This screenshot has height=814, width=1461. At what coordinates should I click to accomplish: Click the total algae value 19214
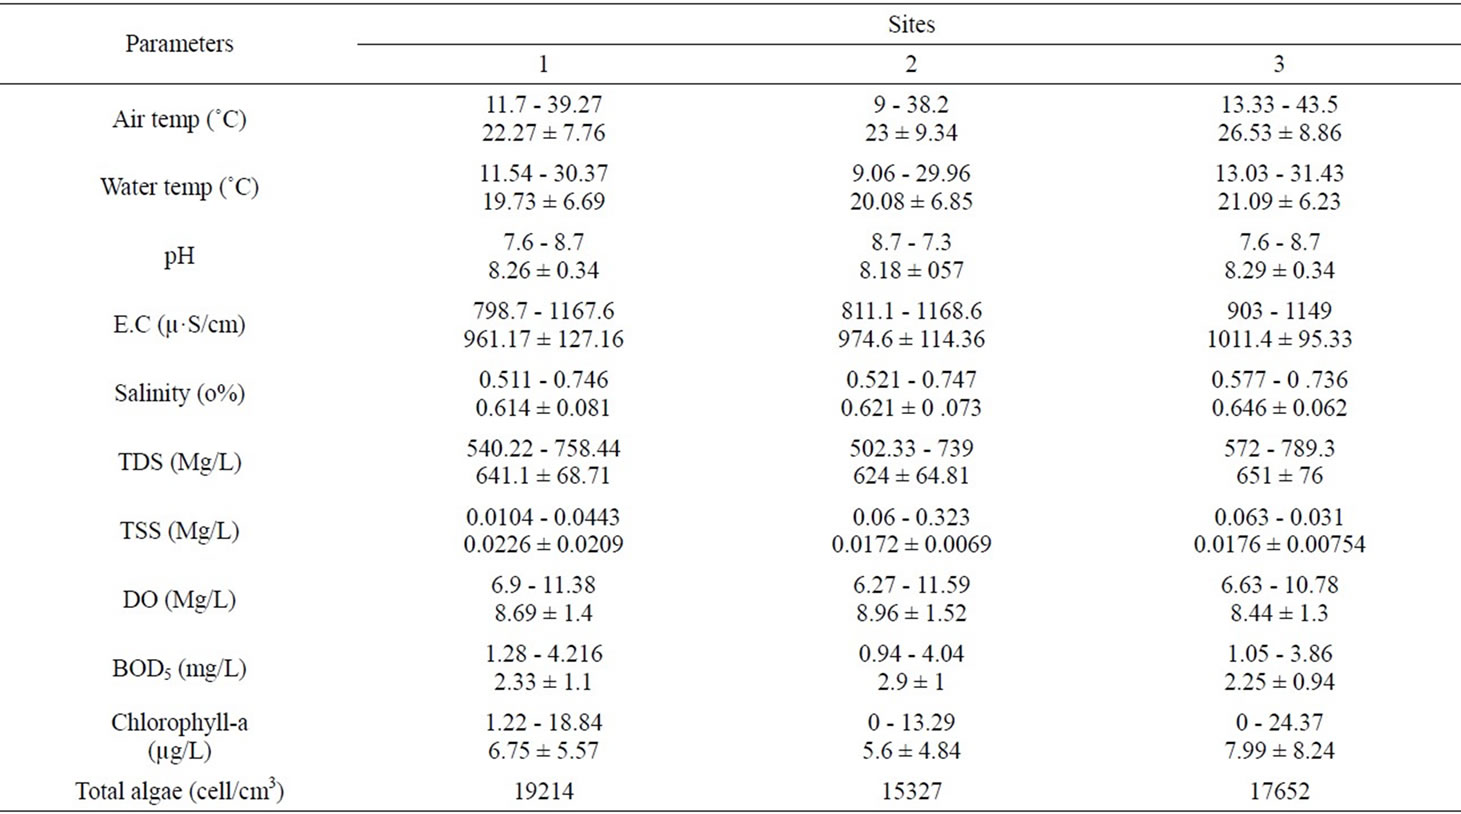pos(543,791)
